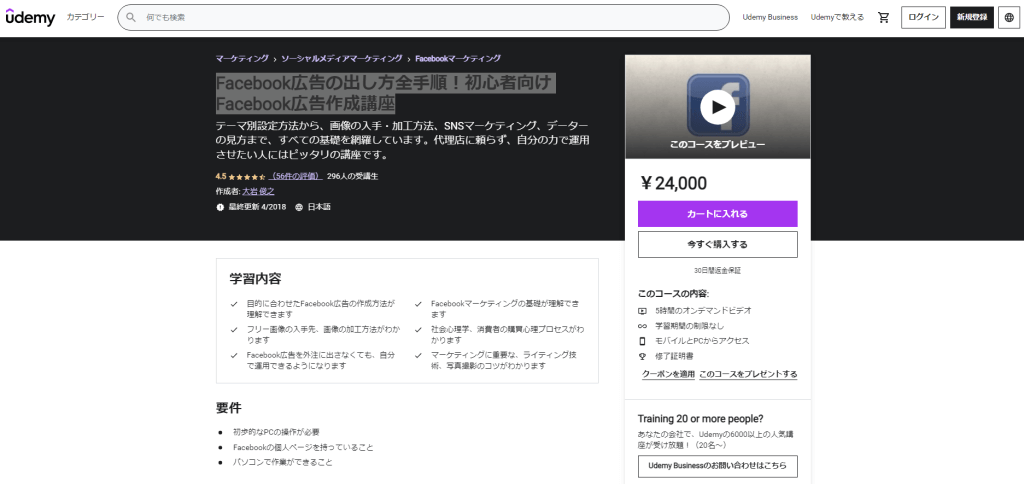Screen dimensions: 1024x484
Task: Open the shopping cart icon
Action: tap(884, 18)
